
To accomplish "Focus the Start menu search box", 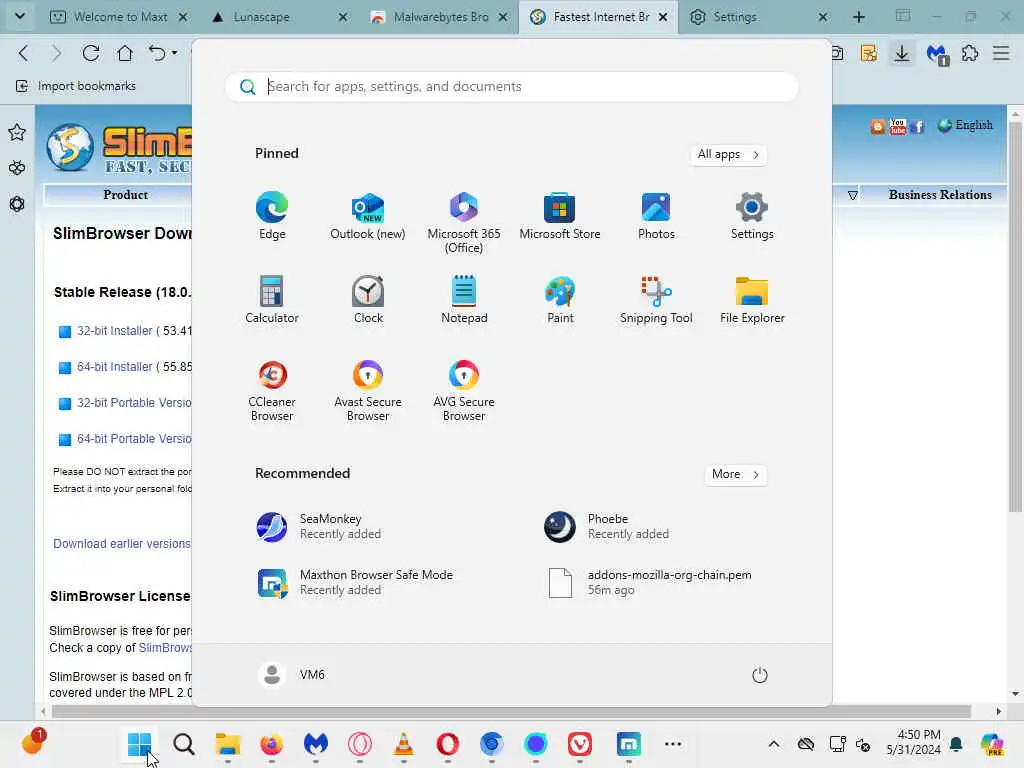I will pyautogui.click(x=512, y=87).
